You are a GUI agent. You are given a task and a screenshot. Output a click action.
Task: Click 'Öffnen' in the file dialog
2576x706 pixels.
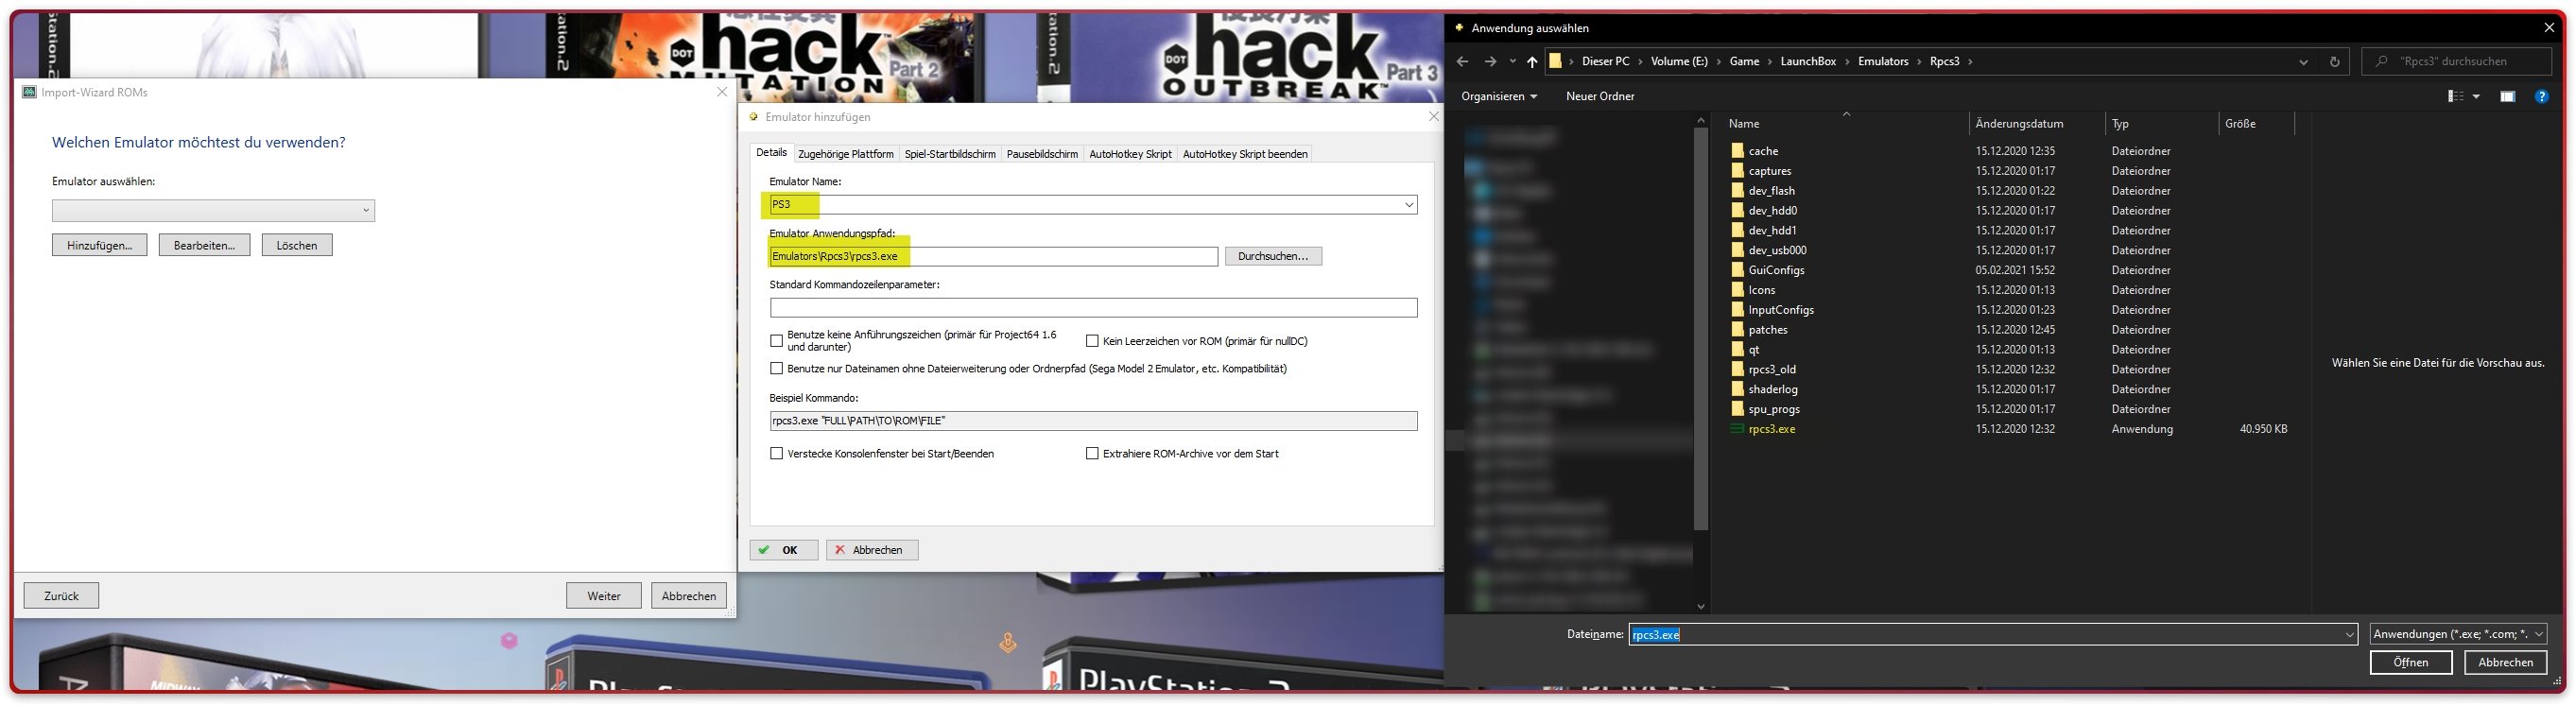click(x=2410, y=663)
